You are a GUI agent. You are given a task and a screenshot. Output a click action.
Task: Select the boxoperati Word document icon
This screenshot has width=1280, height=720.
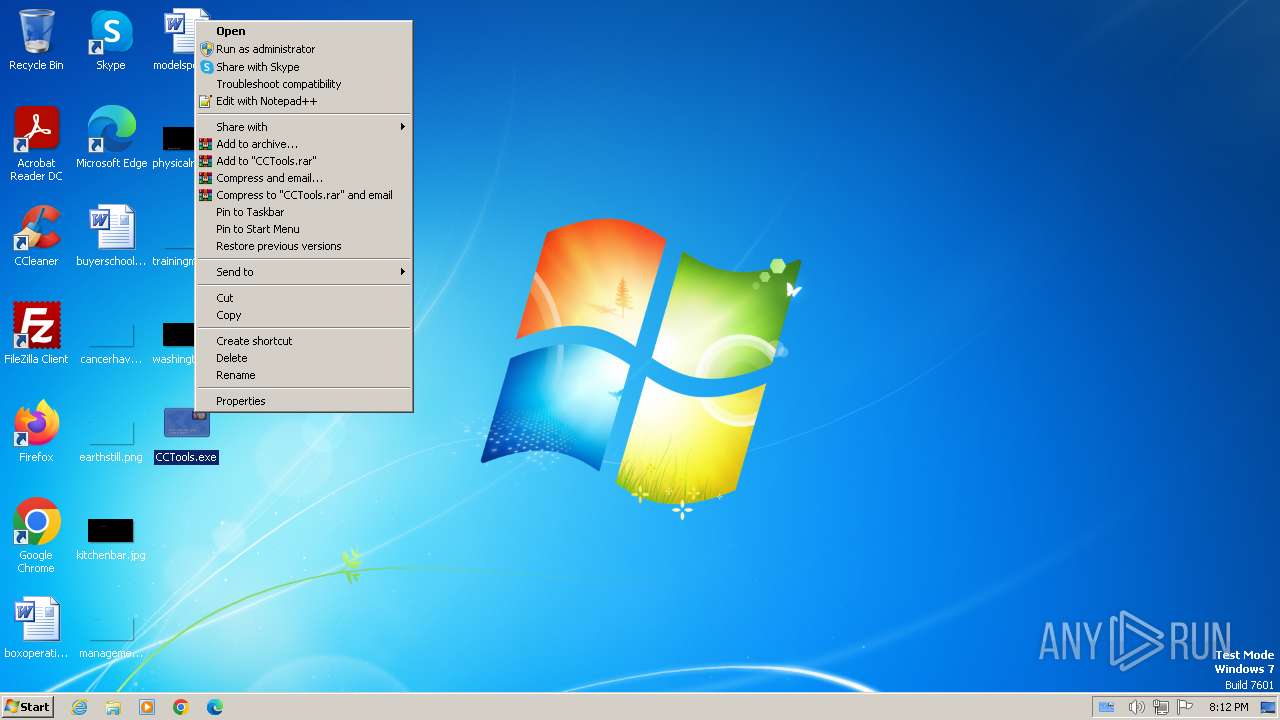36,628
